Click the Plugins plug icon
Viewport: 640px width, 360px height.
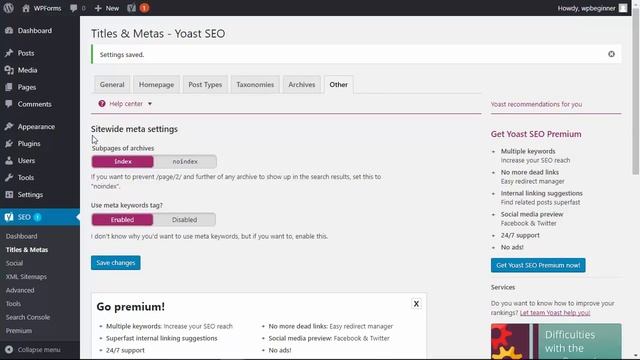click(9, 144)
